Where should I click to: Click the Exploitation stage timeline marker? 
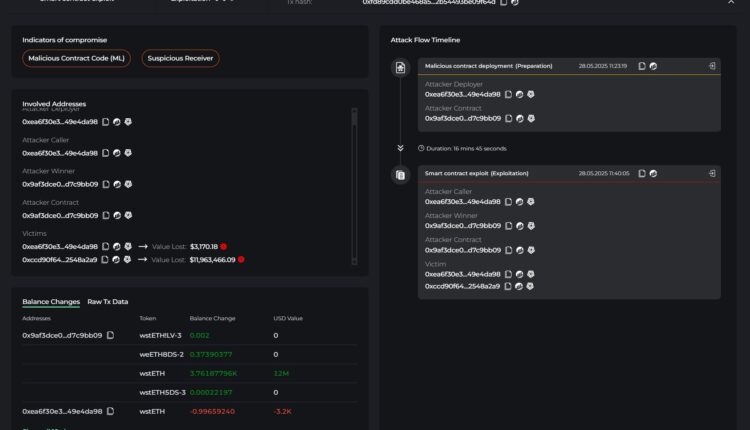point(400,175)
